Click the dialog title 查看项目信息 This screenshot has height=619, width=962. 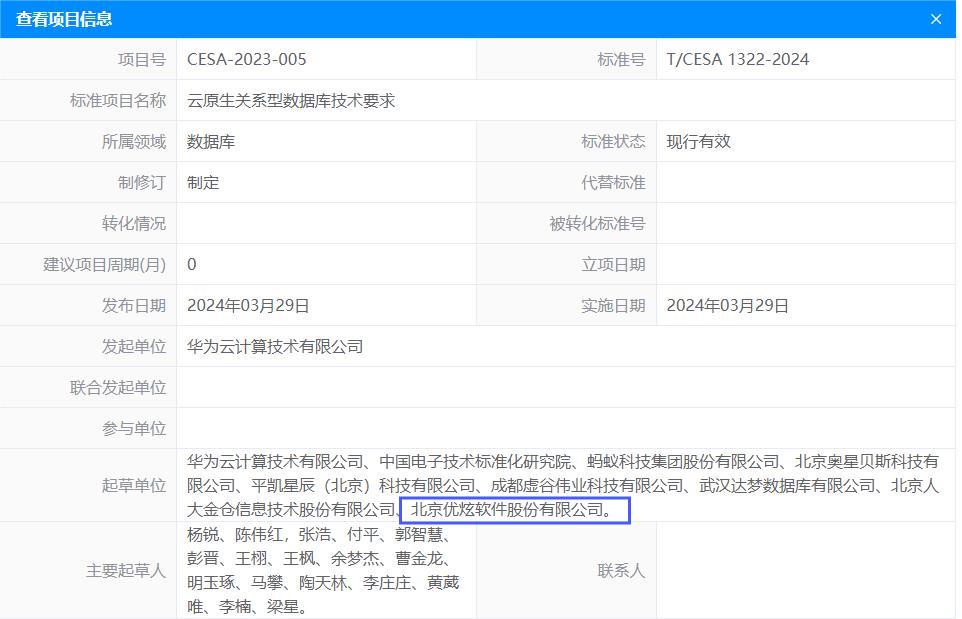pyautogui.click(x=64, y=19)
